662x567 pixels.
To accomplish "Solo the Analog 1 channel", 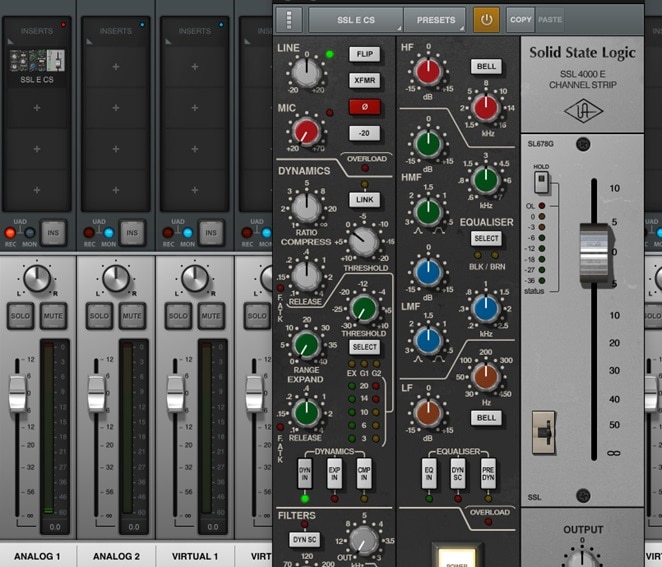I will (x=21, y=316).
